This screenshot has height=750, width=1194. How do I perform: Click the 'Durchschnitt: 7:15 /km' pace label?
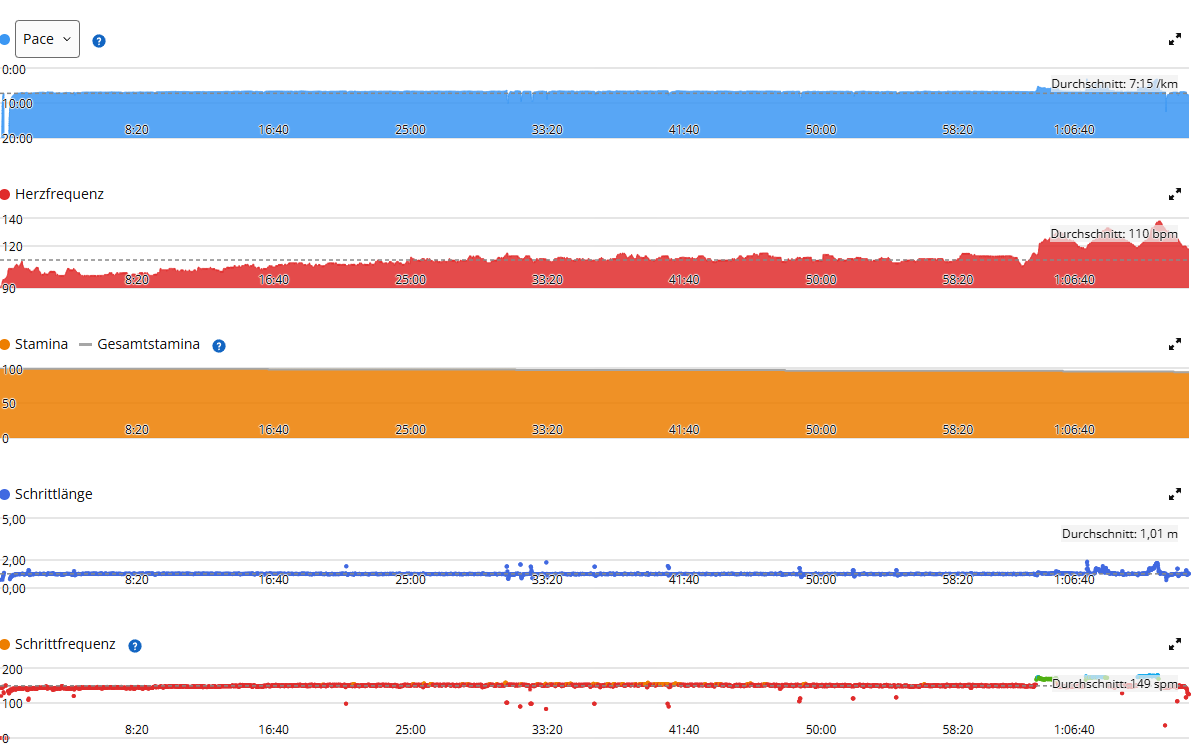coord(1114,84)
